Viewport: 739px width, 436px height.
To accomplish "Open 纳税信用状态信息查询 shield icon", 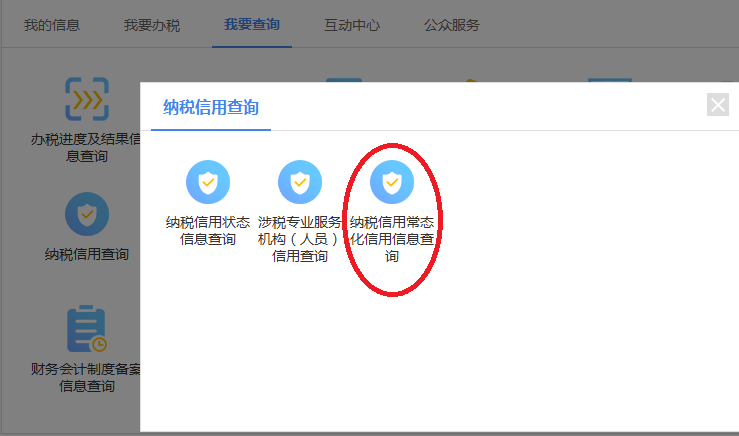I will pyautogui.click(x=208, y=182).
